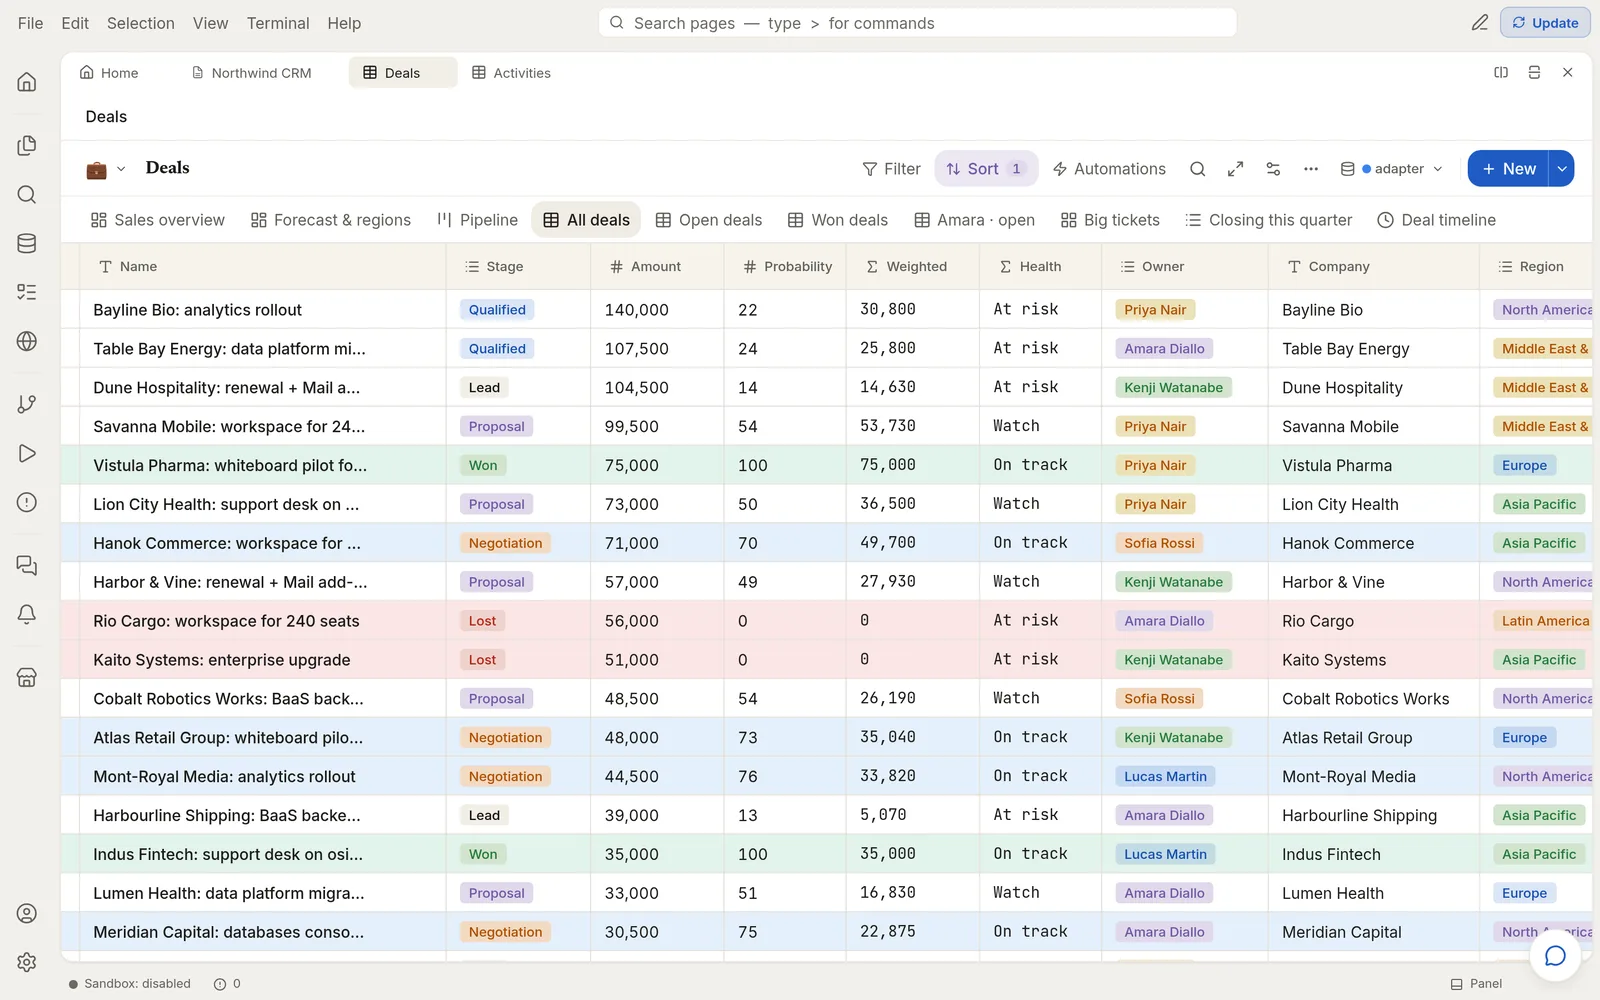Open the Amount column header menu

(657, 267)
